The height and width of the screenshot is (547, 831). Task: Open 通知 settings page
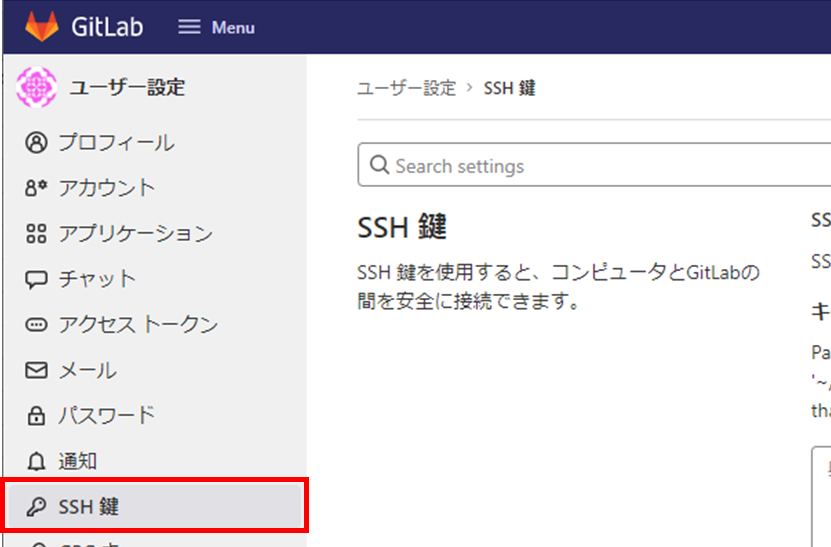(x=77, y=461)
